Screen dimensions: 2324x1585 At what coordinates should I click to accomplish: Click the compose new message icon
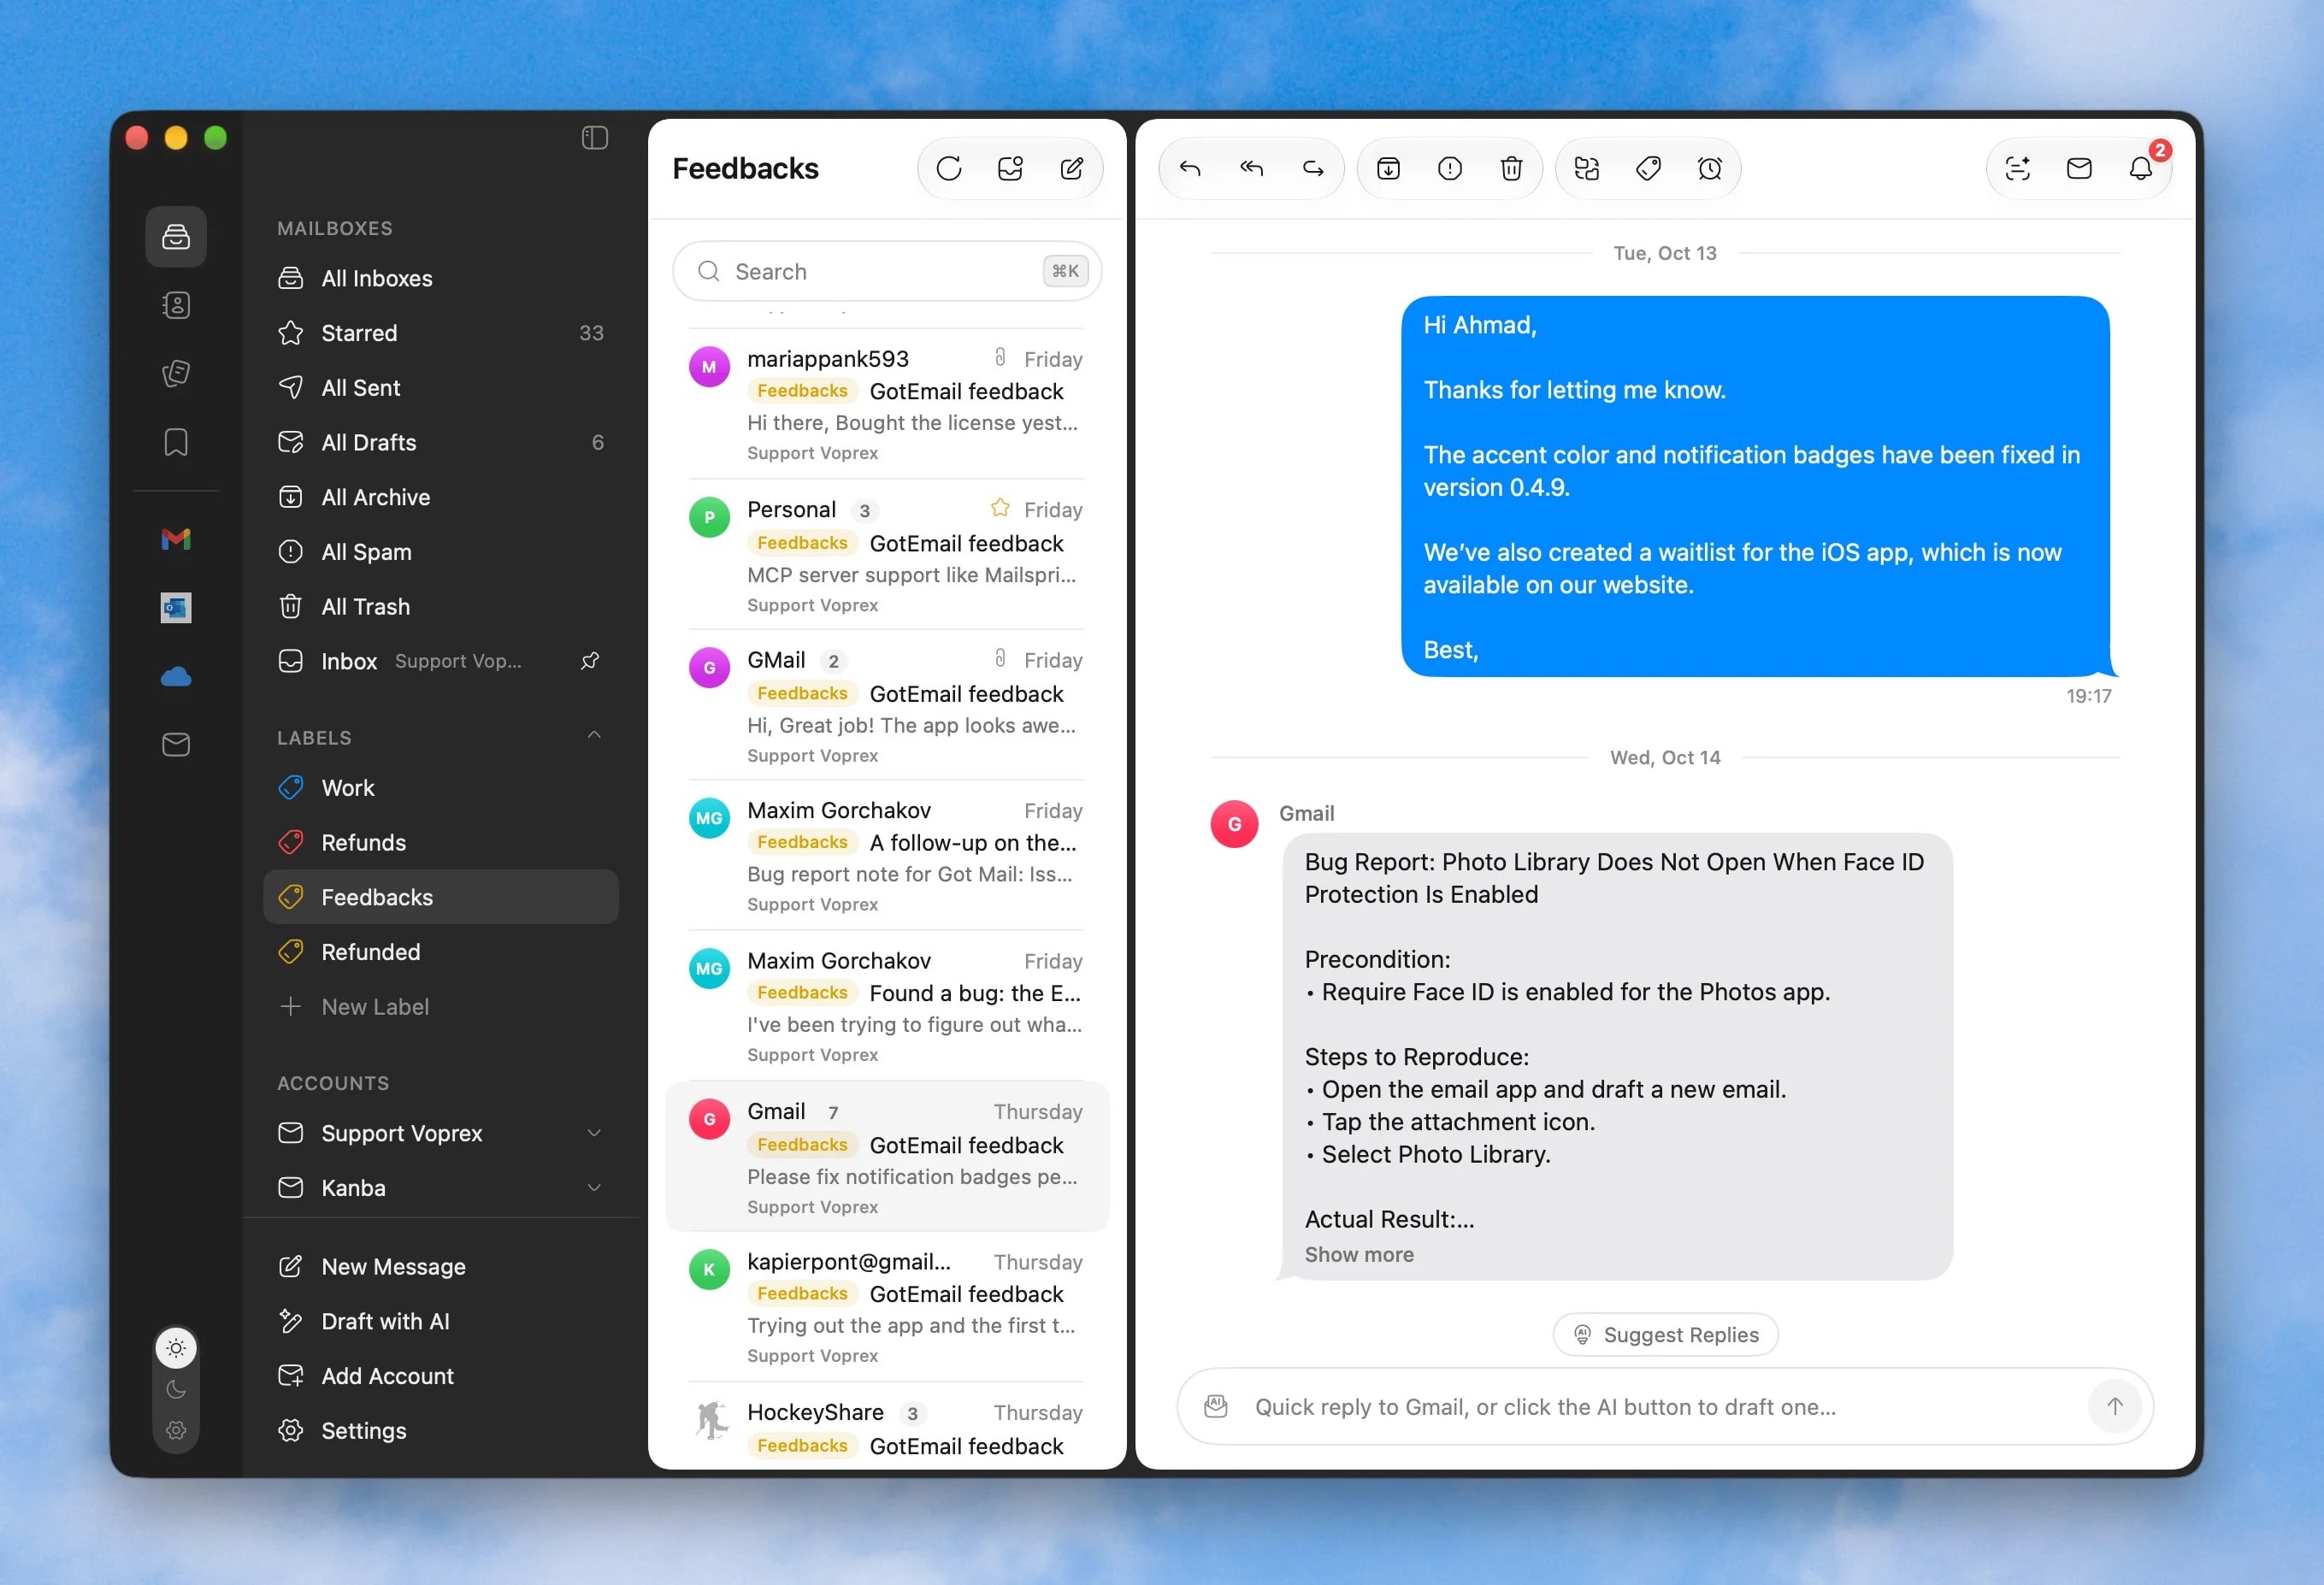coord(1071,168)
